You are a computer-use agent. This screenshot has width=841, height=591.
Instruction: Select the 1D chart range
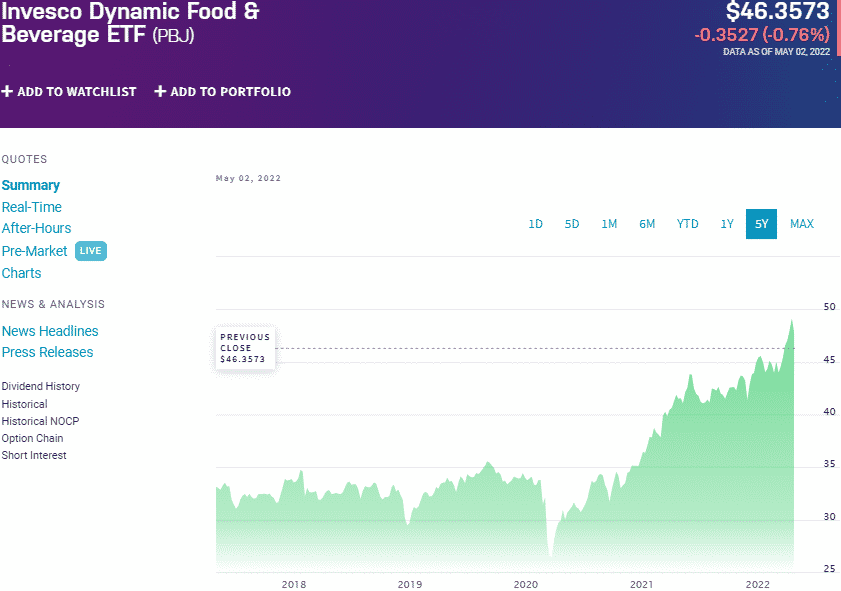tap(535, 224)
